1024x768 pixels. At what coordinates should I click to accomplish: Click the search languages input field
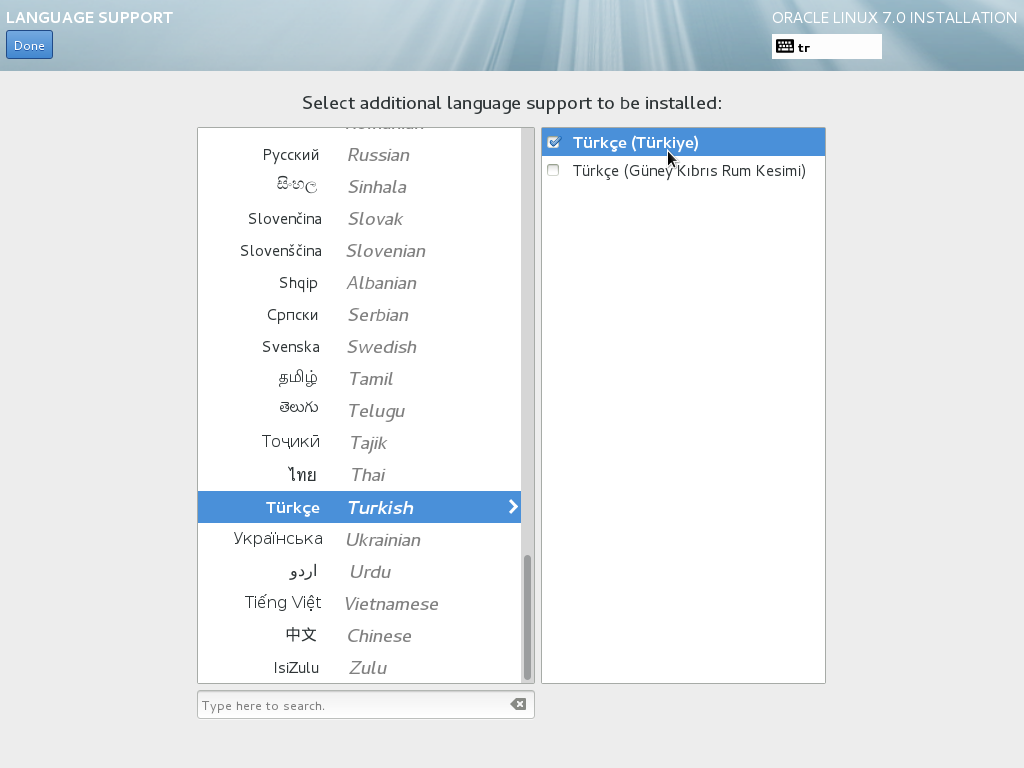355,705
